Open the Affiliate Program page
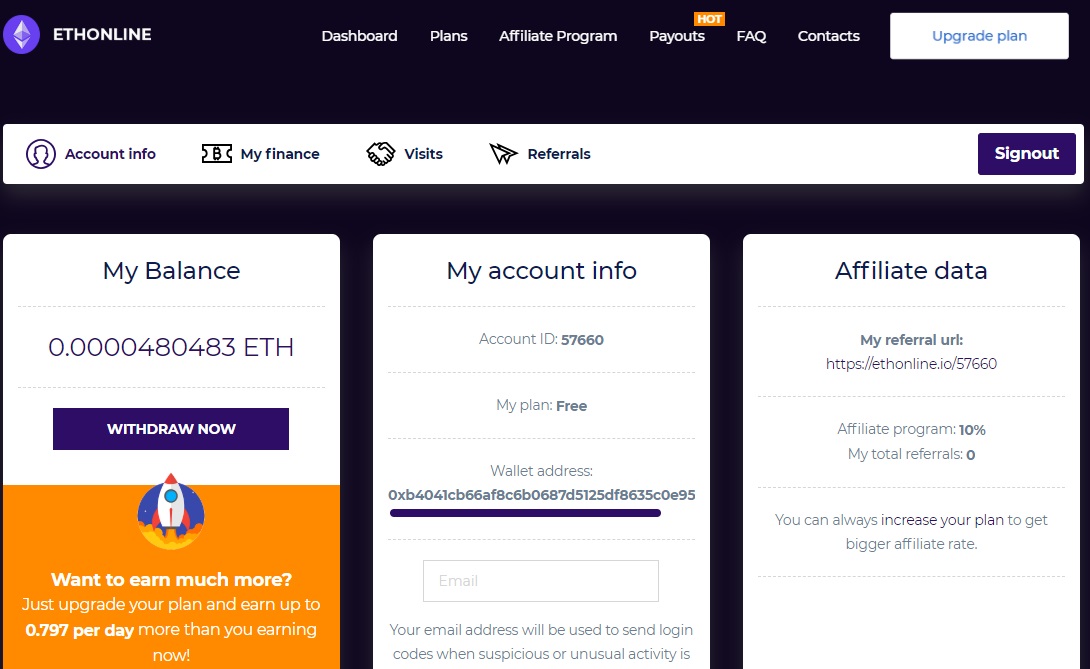This screenshot has width=1090, height=669. point(558,36)
